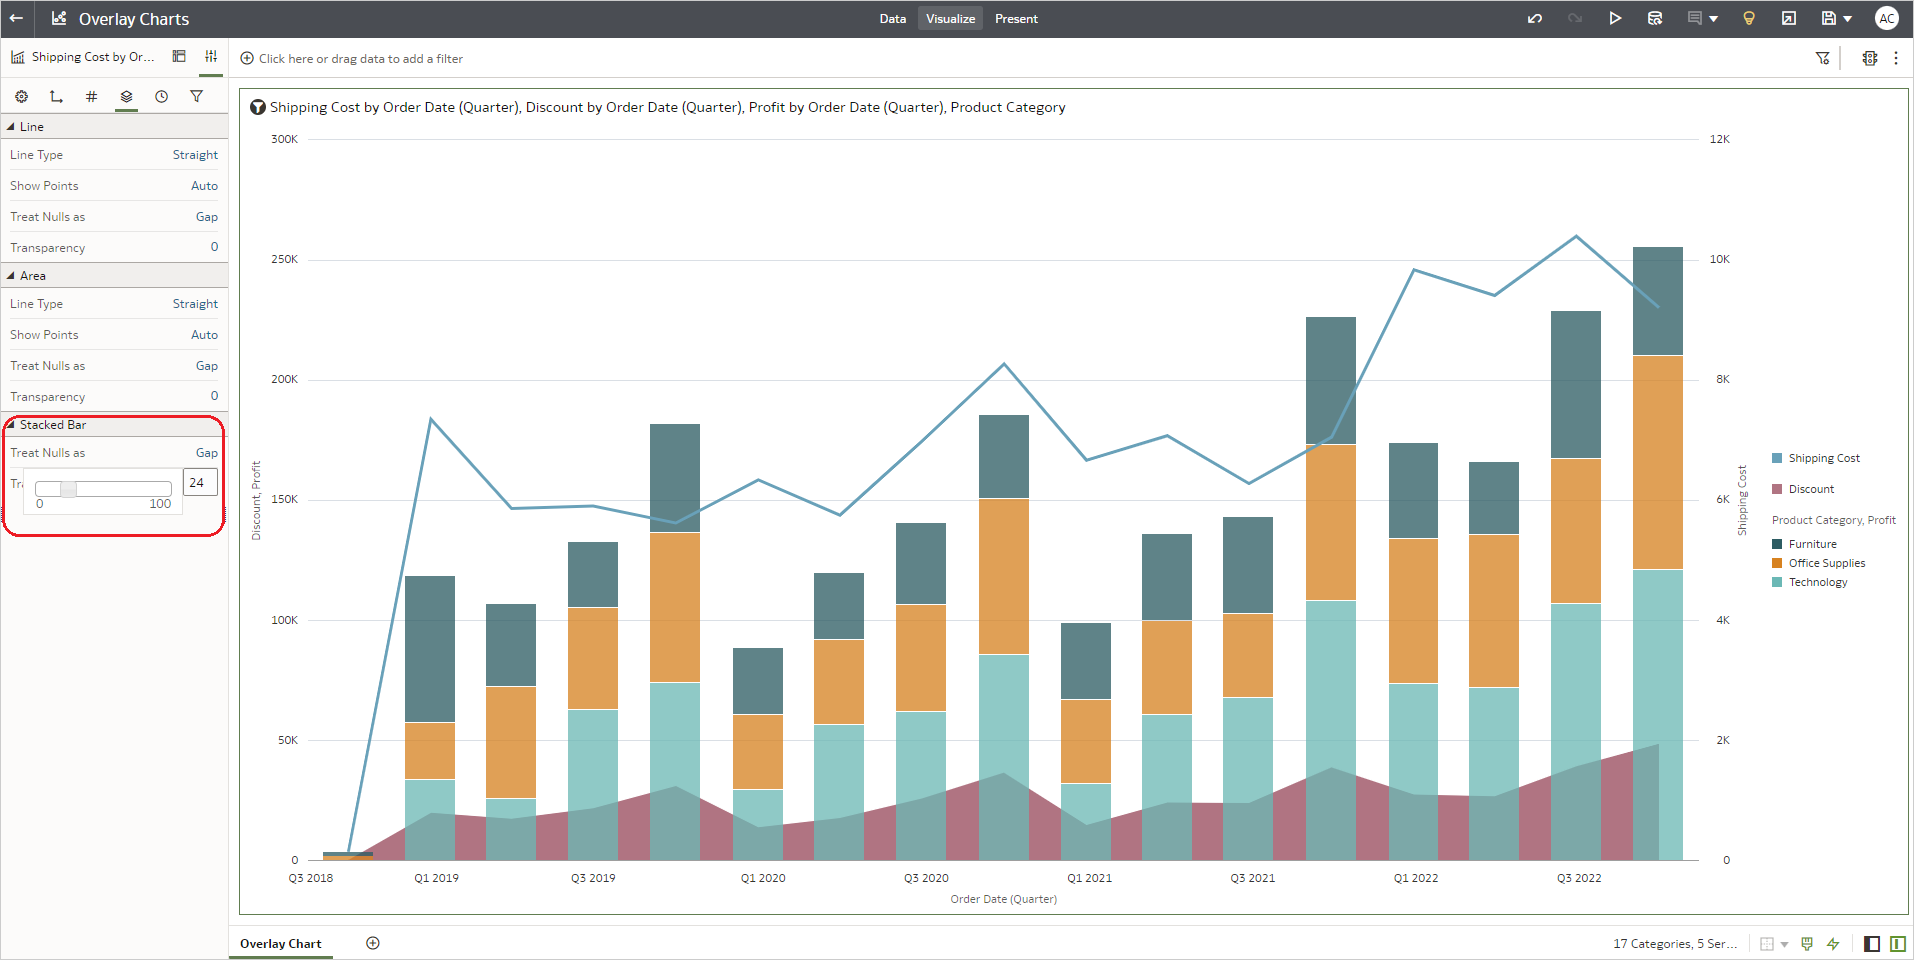Click the add filter bar
This screenshot has height=960, width=1914.
click(x=361, y=58)
